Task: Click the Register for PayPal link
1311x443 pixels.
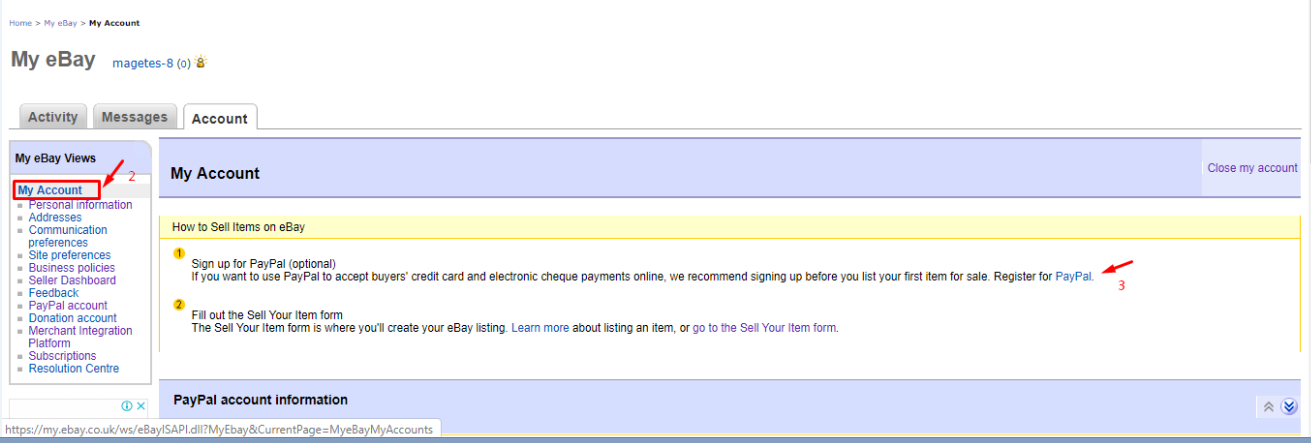Action: [x=1073, y=276]
